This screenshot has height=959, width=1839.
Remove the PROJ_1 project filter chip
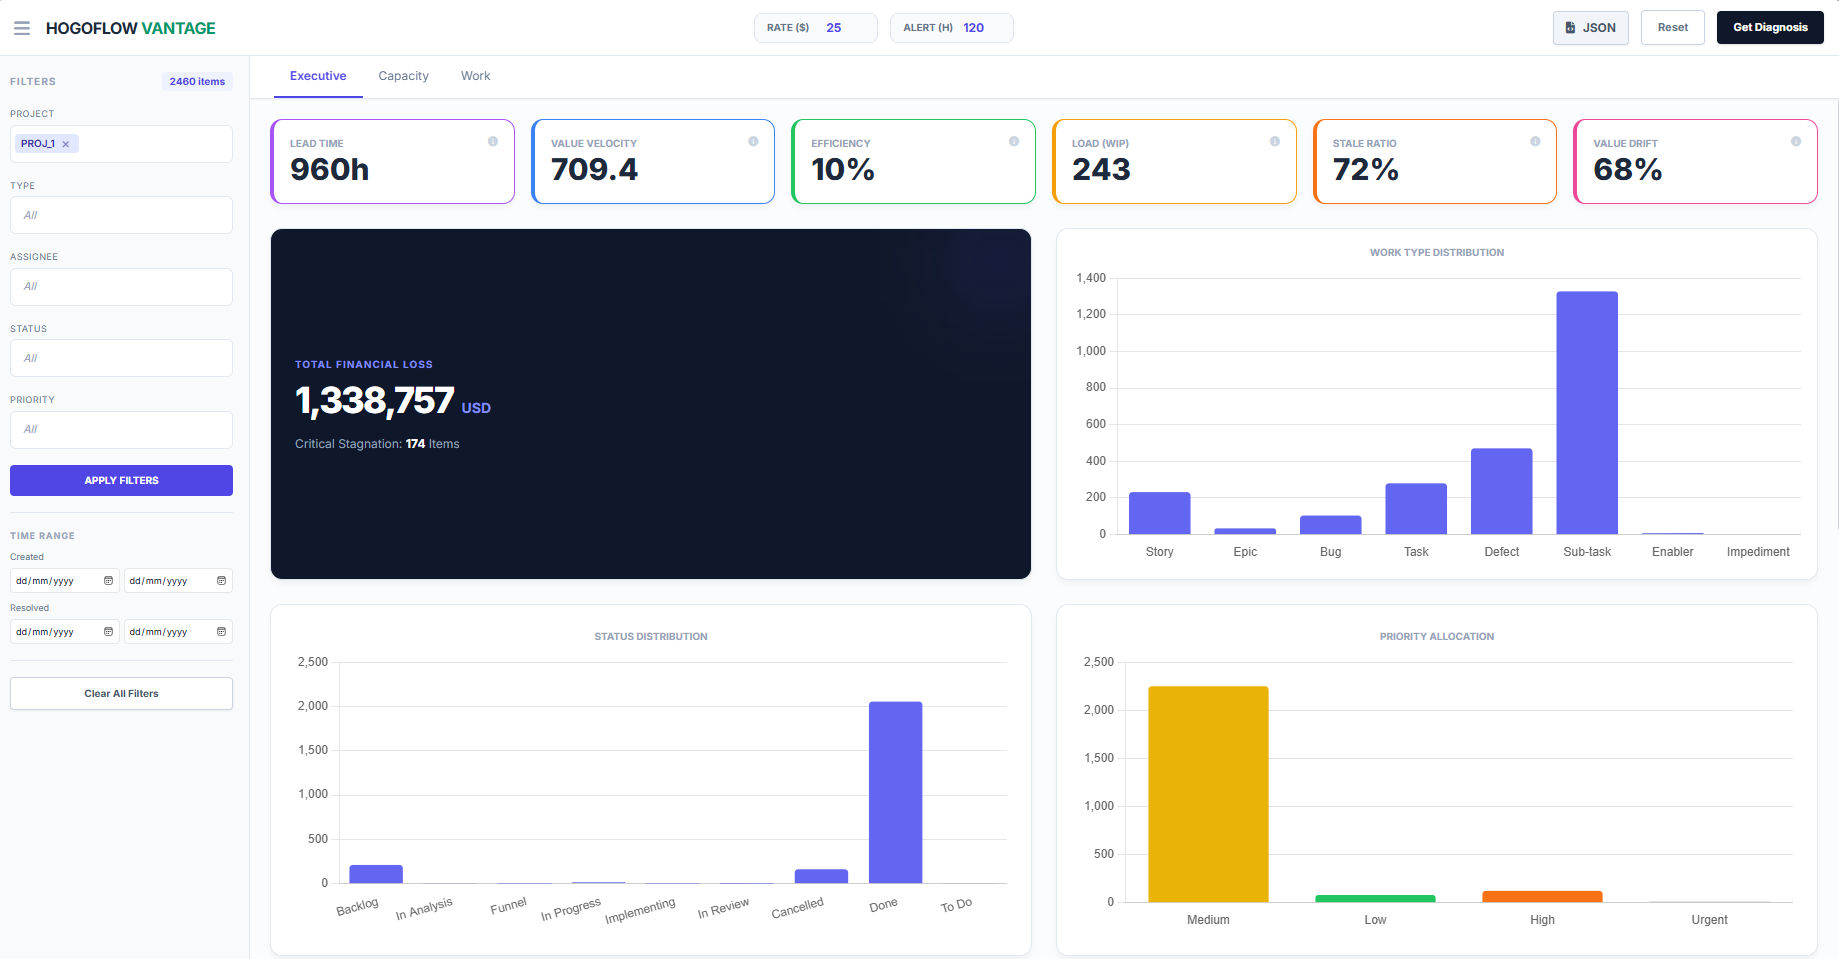(x=64, y=143)
